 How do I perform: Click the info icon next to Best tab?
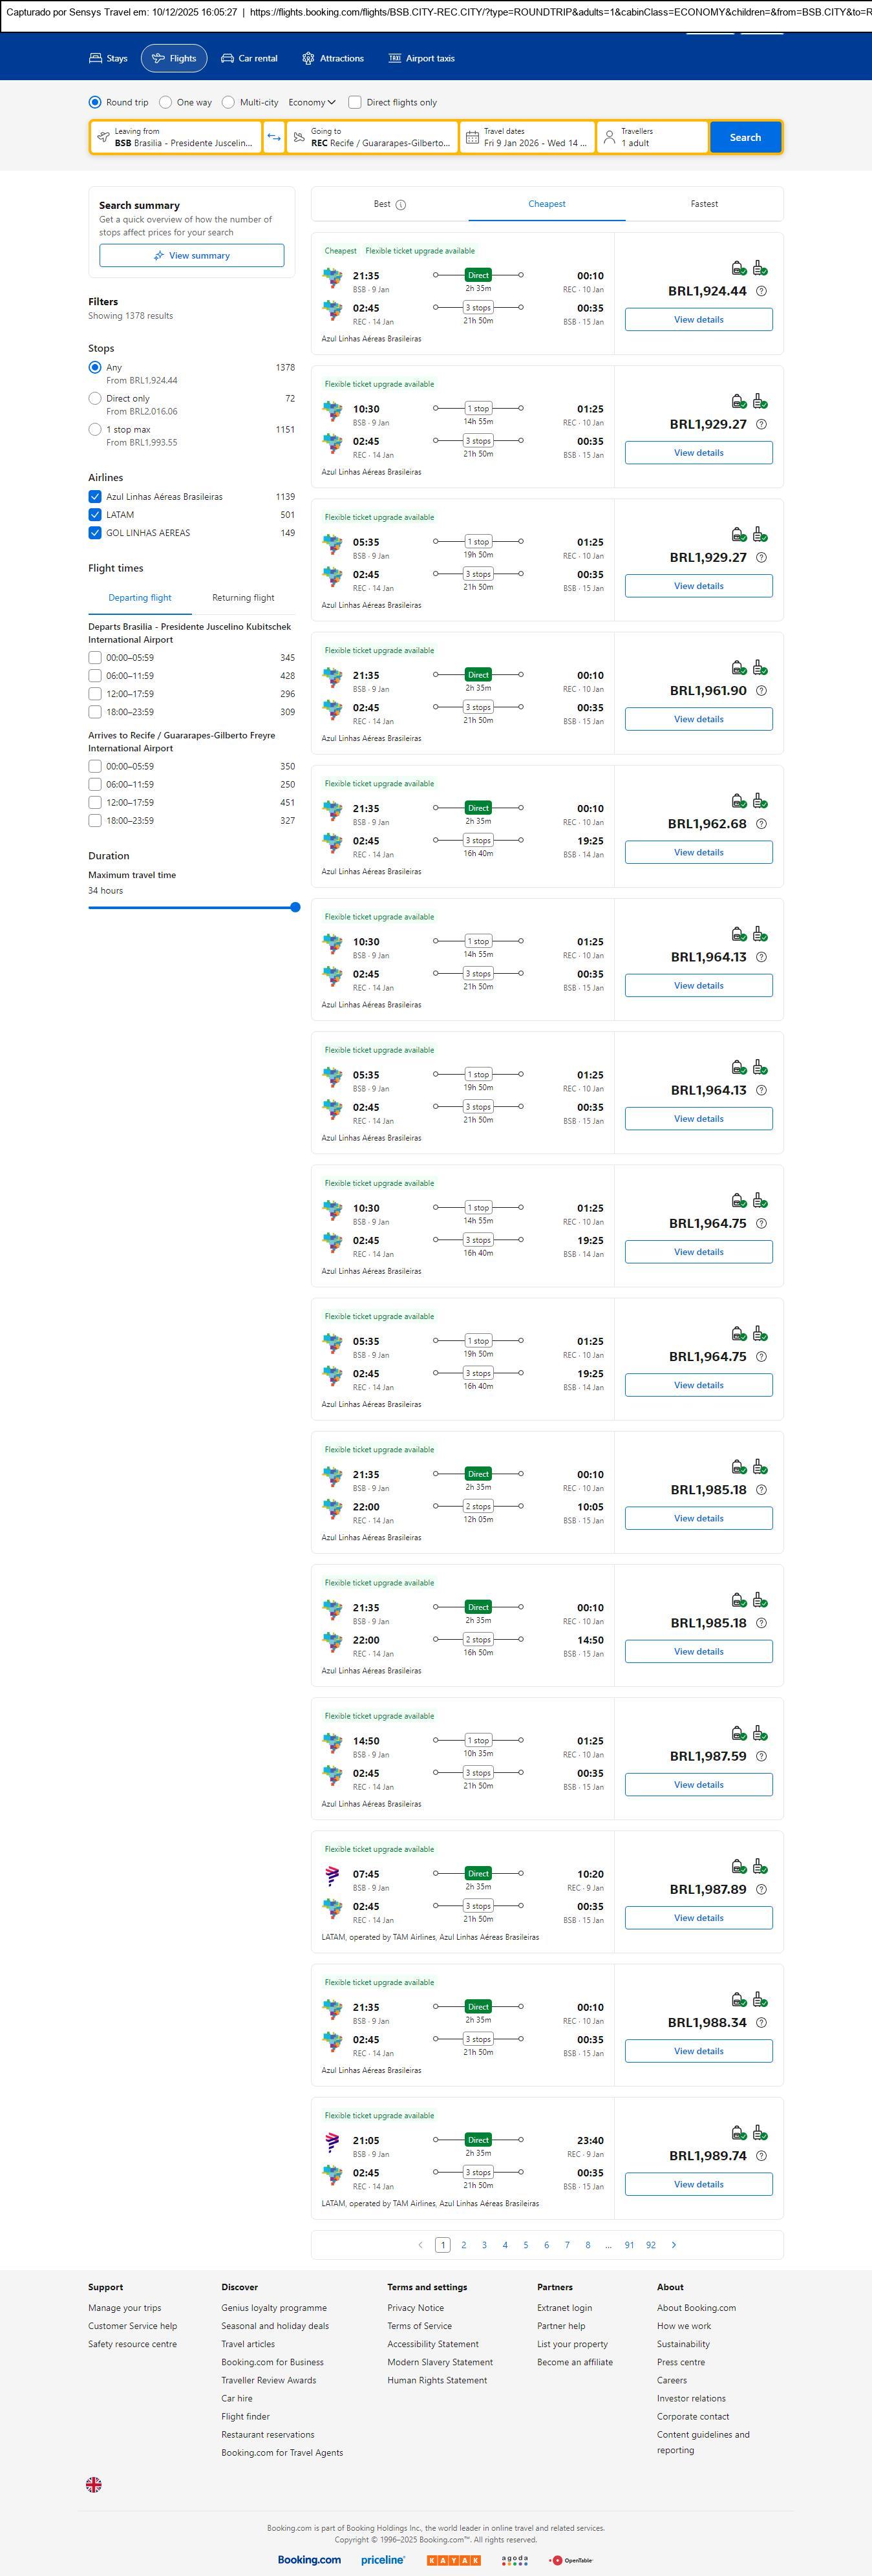coord(401,205)
